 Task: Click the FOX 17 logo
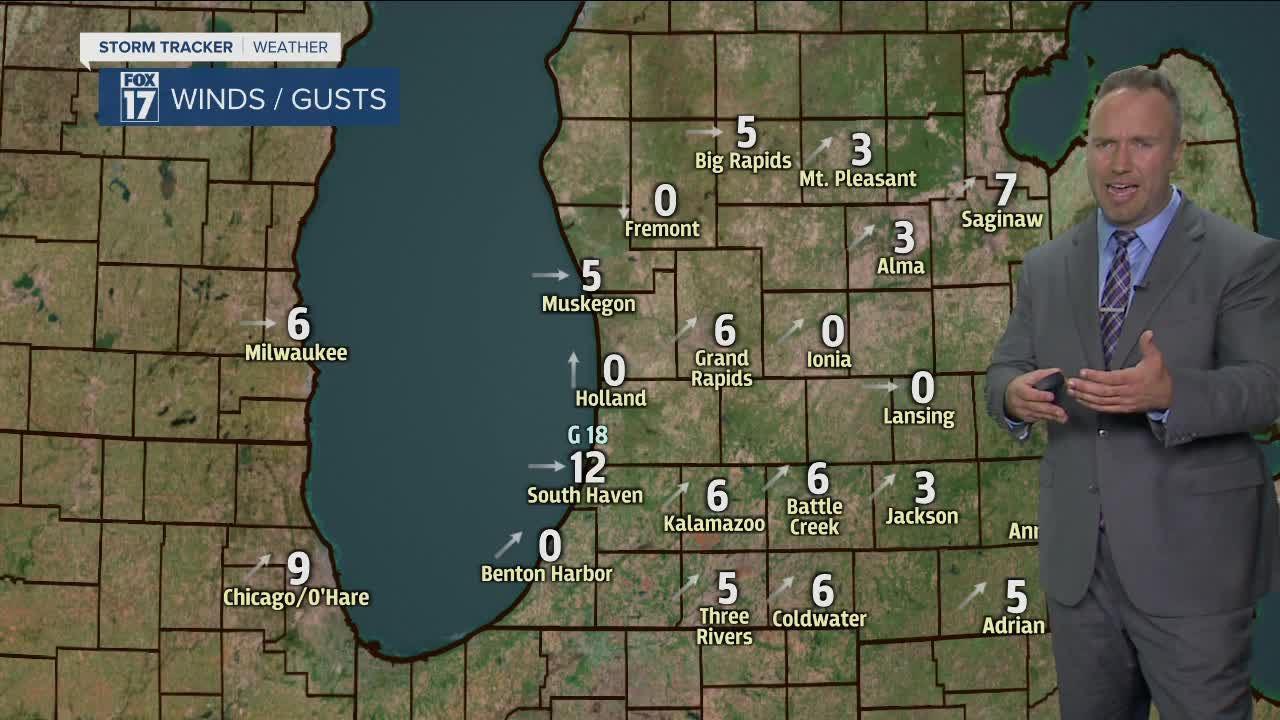click(x=139, y=97)
